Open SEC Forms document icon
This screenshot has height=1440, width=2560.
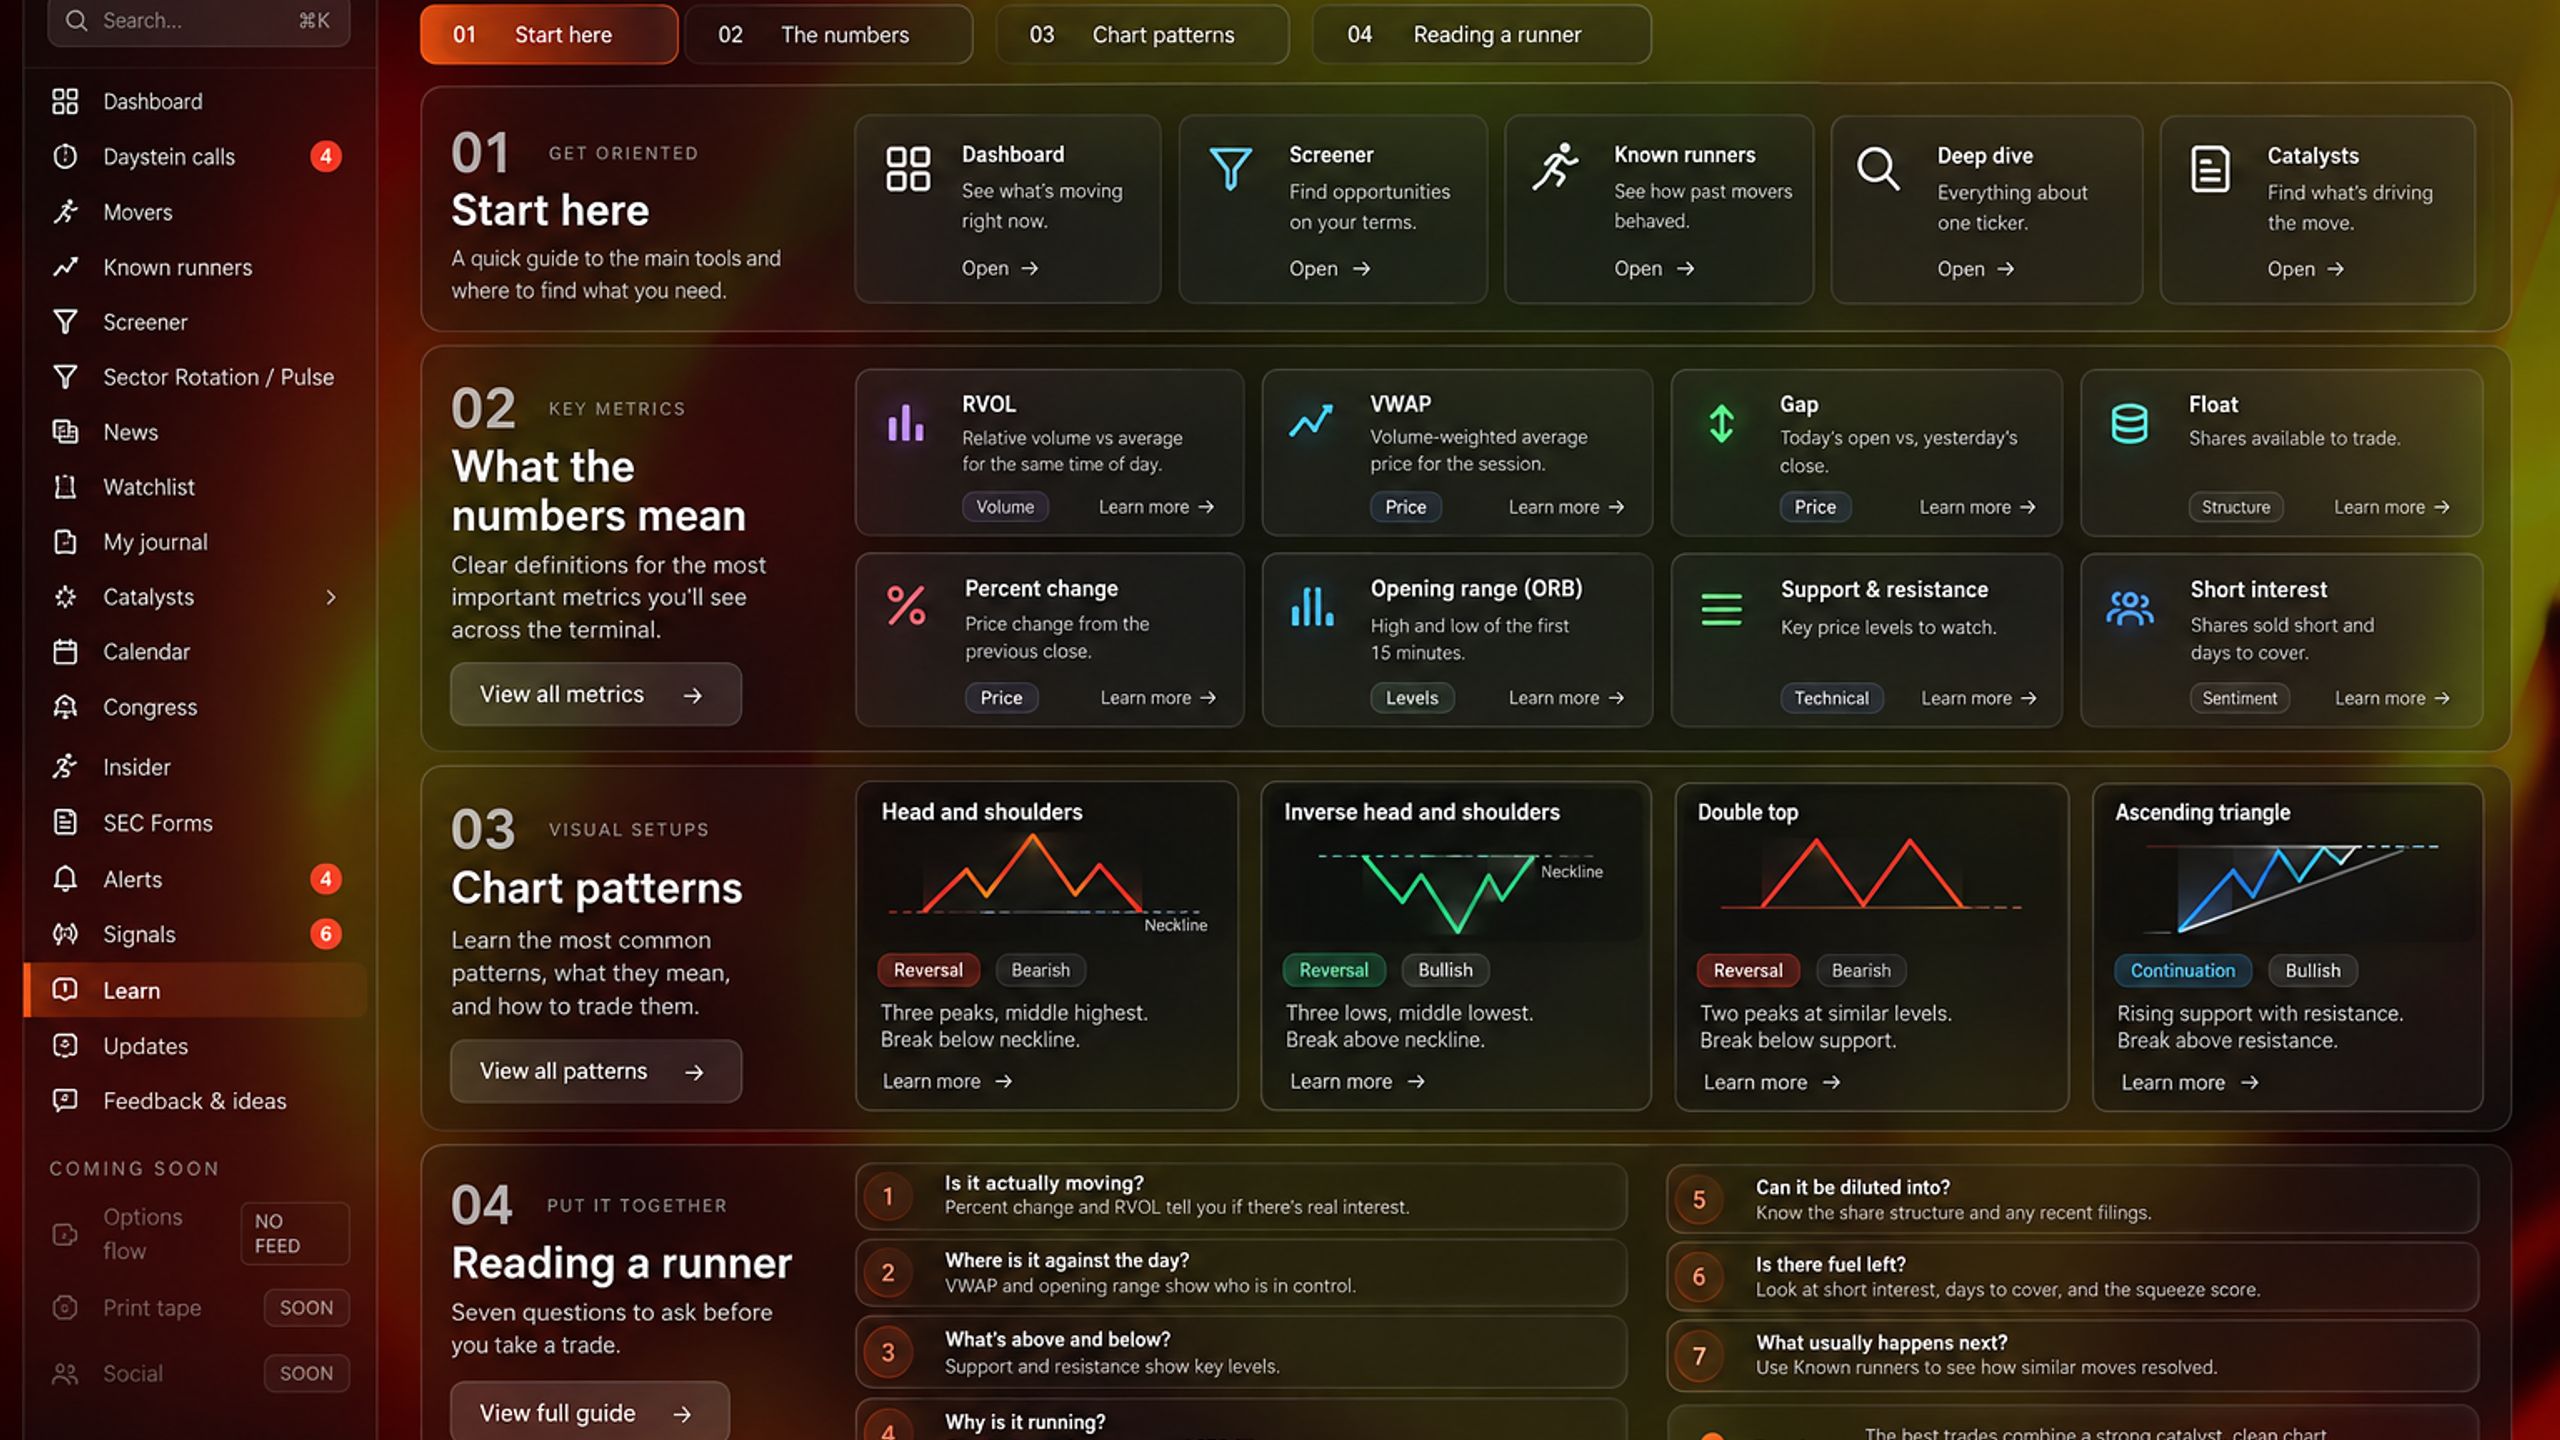tap(65, 823)
